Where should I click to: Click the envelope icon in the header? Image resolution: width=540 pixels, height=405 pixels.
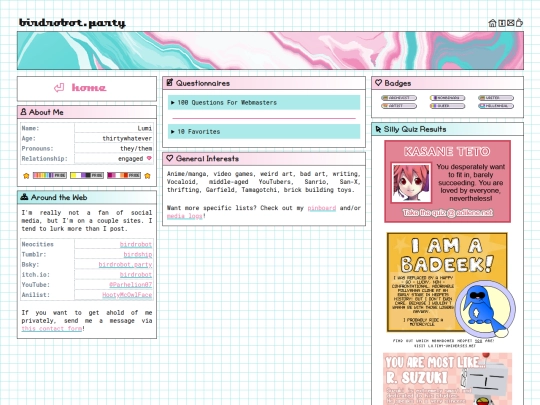pos(511,23)
